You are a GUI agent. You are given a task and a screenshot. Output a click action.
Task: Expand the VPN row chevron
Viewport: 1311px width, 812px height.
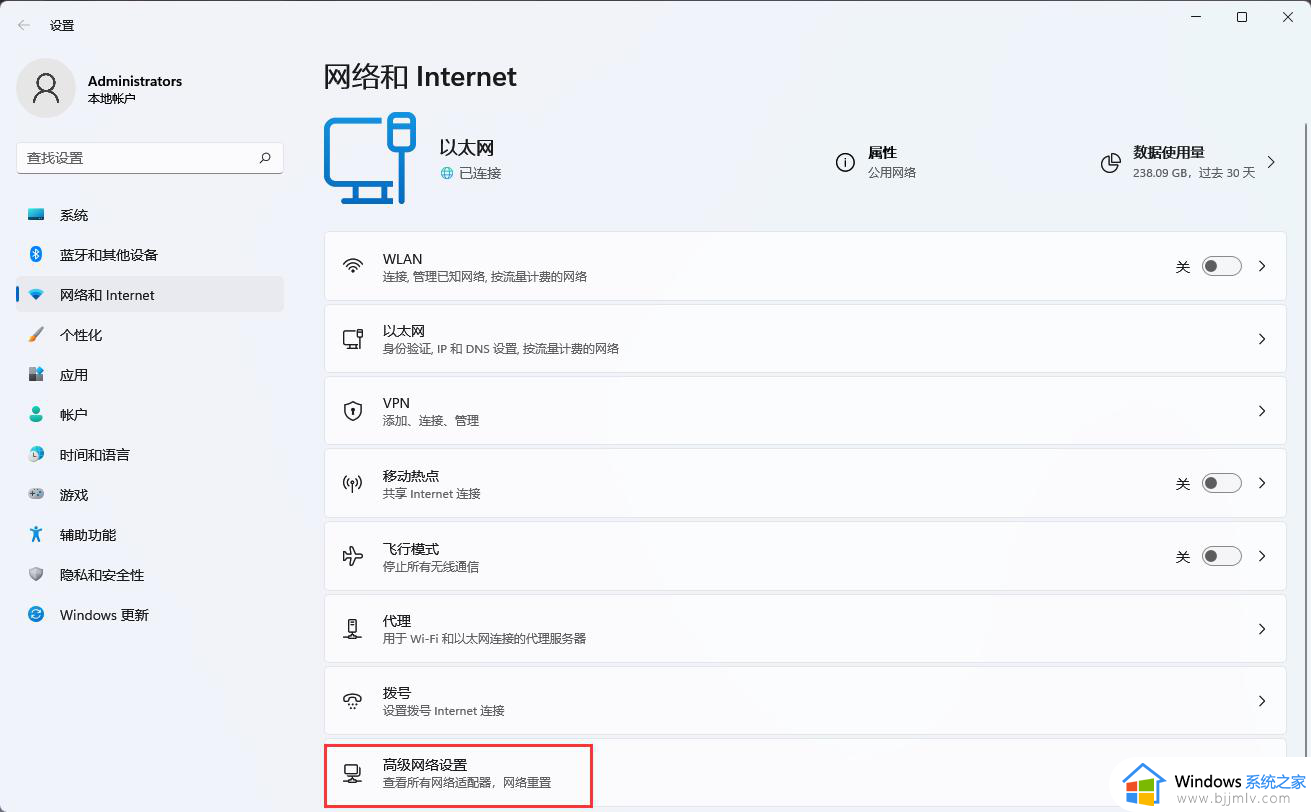click(1262, 411)
